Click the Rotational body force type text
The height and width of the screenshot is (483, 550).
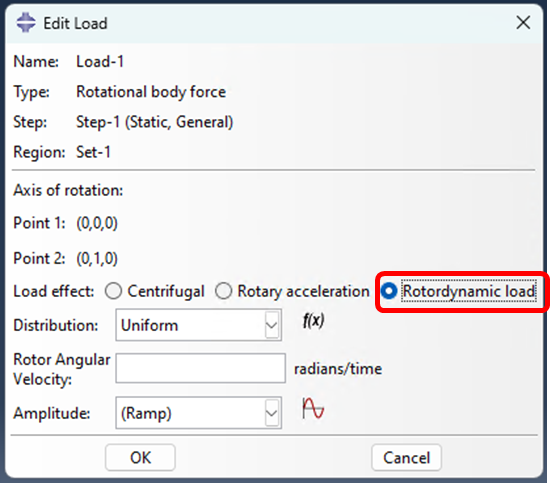(151, 92)
